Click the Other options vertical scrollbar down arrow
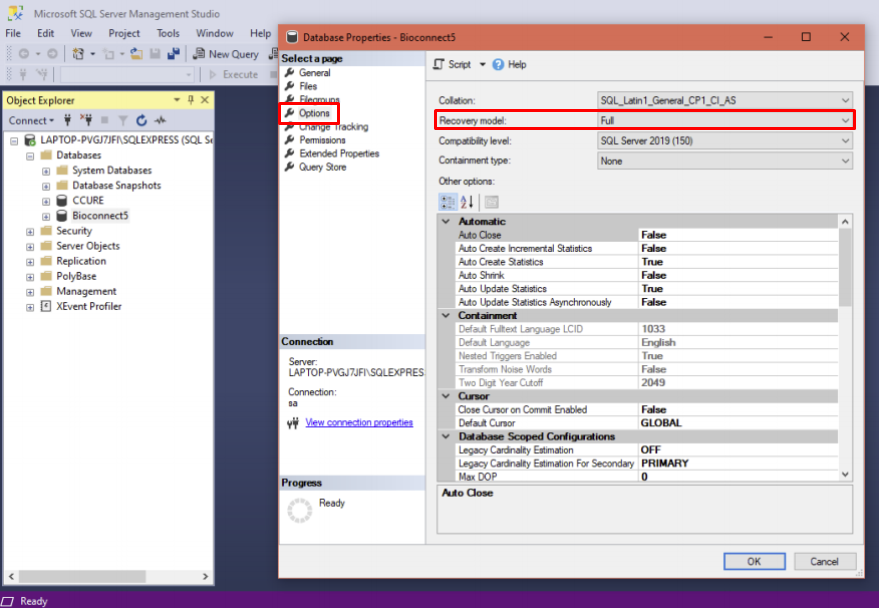Image resolution: width=879 pixels, height=608 pixels. (845, 475)
